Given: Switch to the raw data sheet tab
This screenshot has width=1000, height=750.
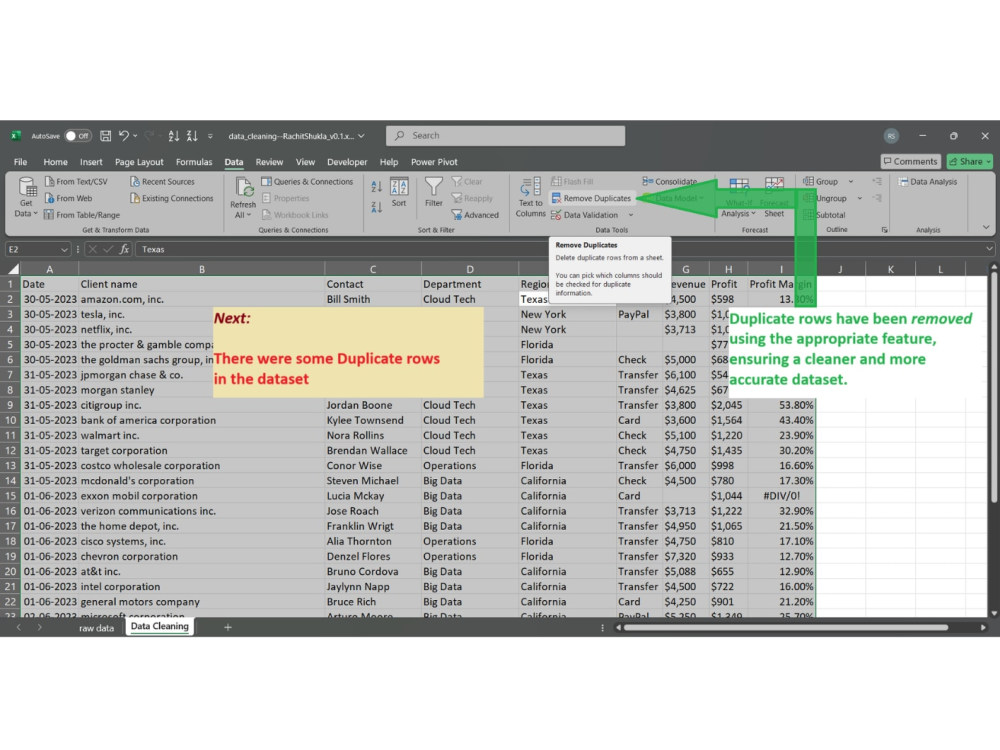Looking at the screenshot, I should (96, 628).
